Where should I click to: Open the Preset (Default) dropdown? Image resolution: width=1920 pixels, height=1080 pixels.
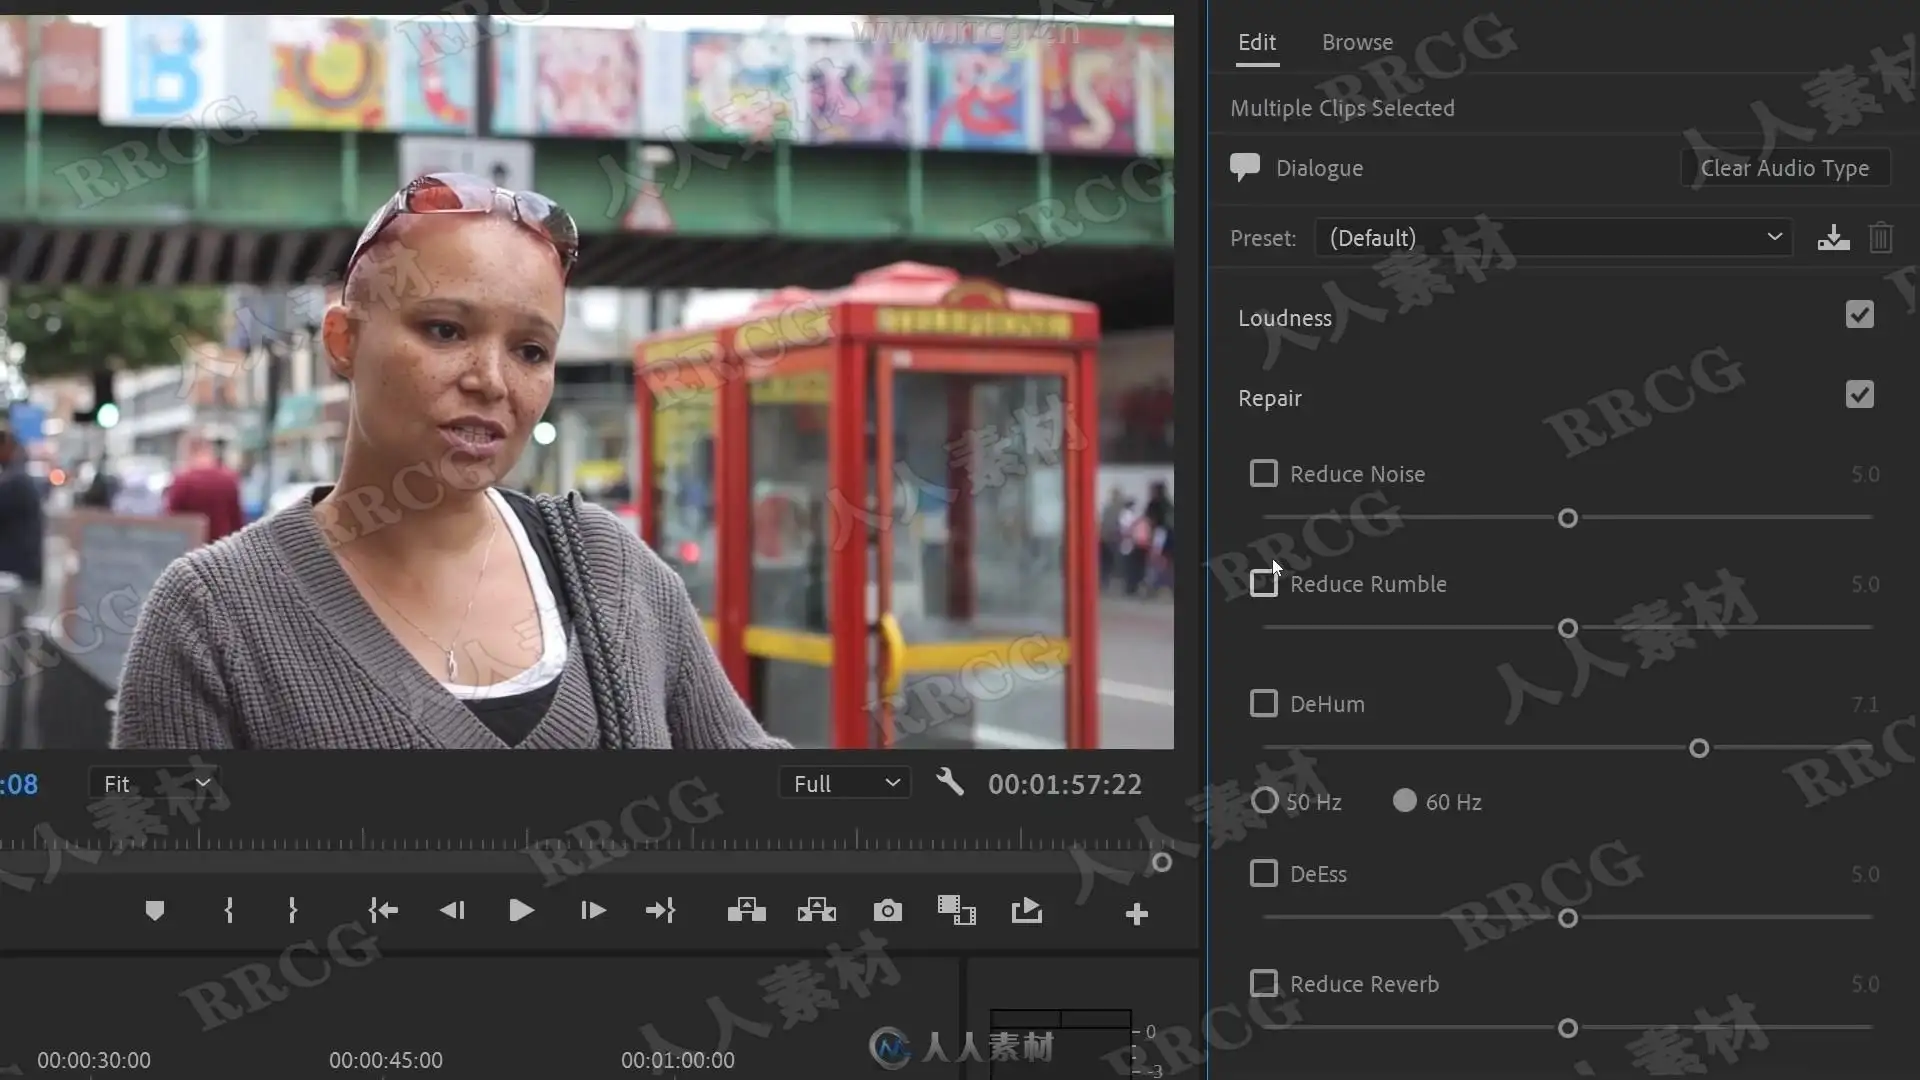point(1553,238)
